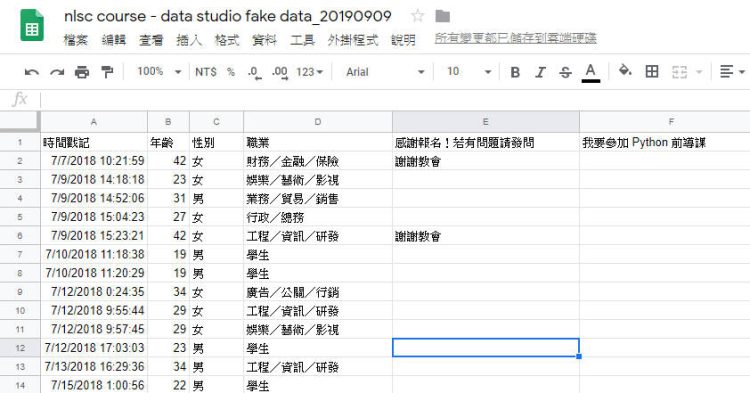
Task: Toggle bold formatting
Action: tap(515, 72)
